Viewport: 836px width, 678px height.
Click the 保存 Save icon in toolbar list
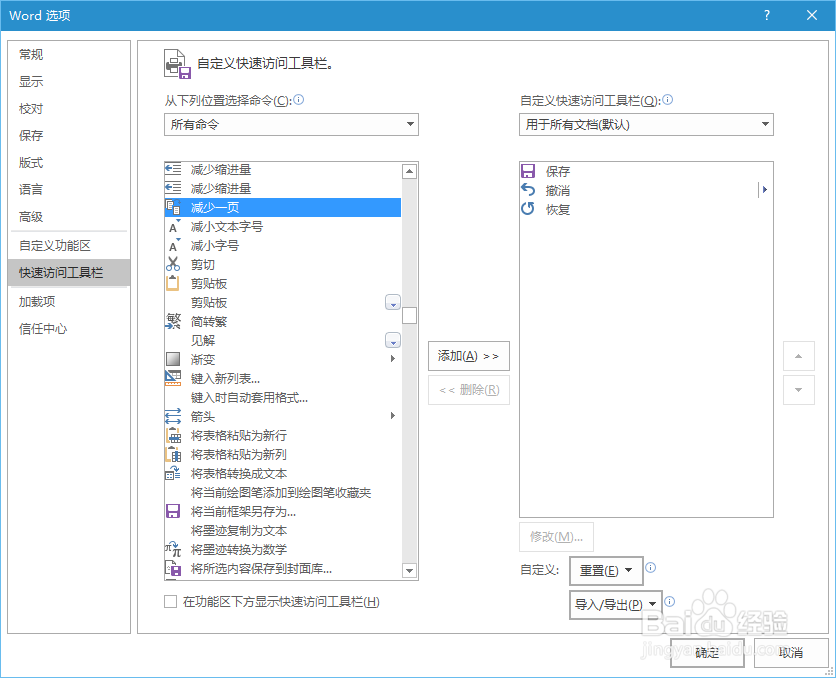tap(527, 171)
